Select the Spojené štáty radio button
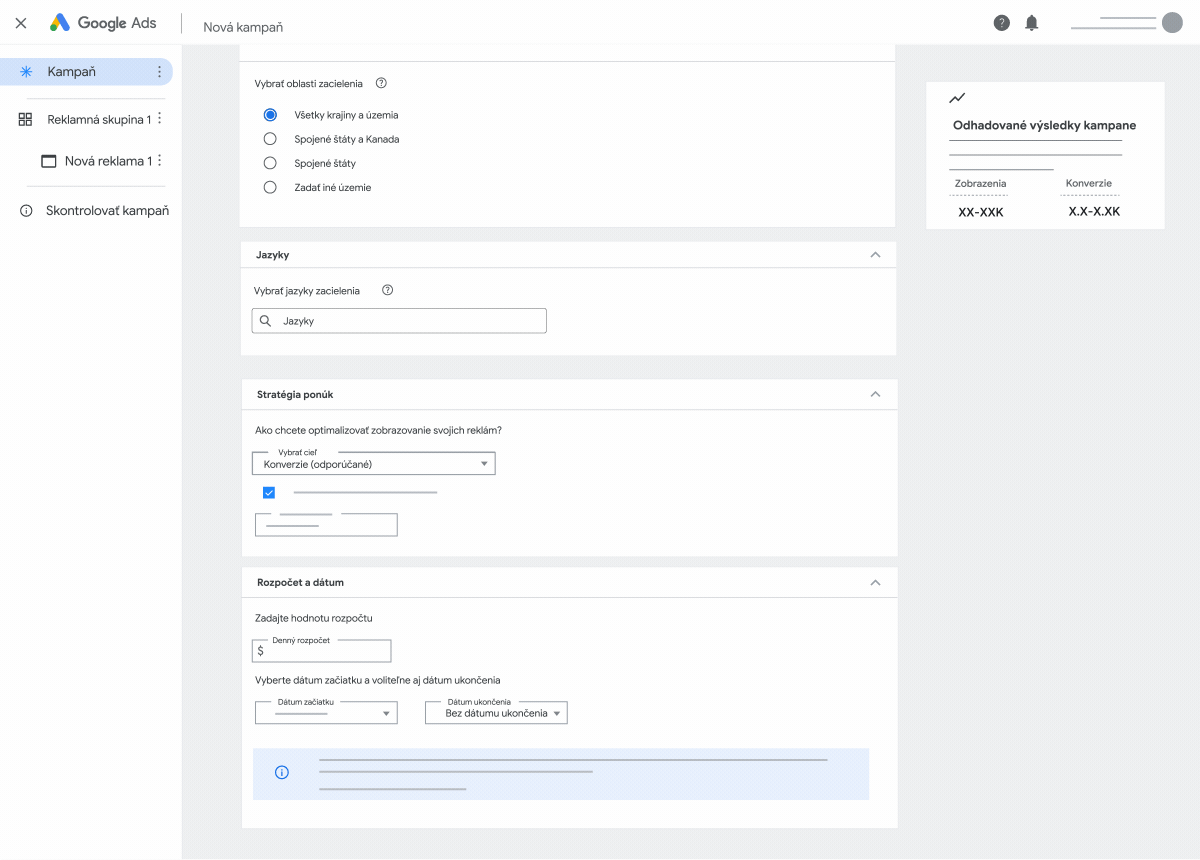 pos(270,163)
